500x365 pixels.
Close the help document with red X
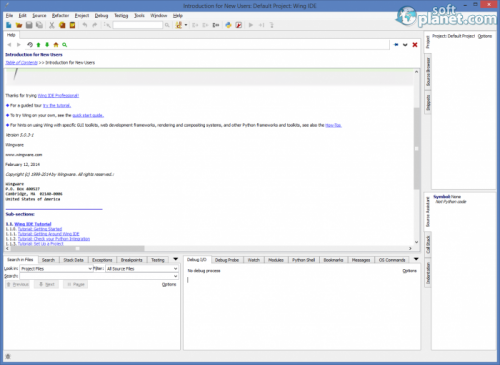click(415, 45)
